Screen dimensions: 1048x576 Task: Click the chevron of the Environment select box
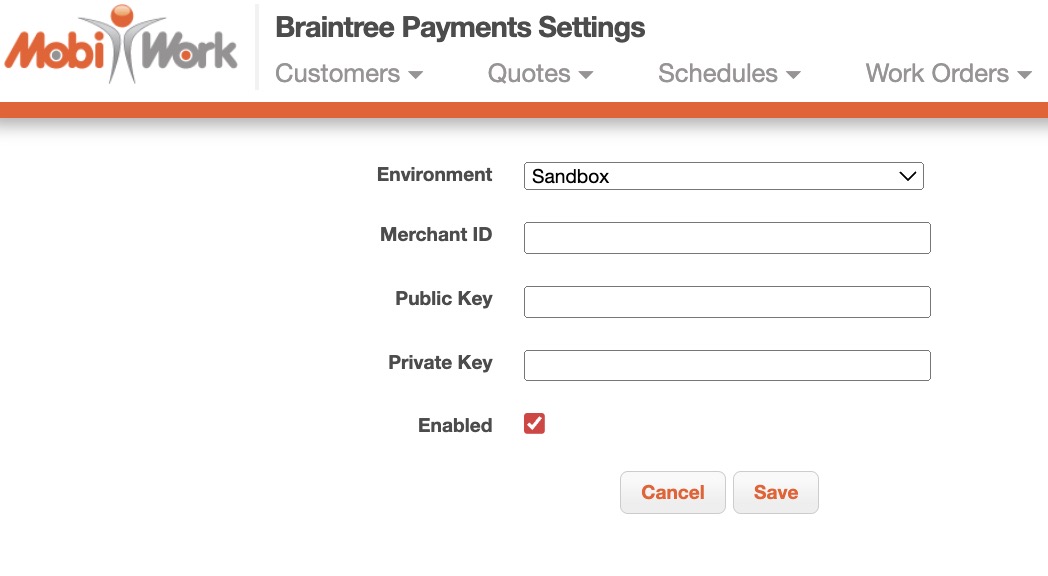point(908,176)
